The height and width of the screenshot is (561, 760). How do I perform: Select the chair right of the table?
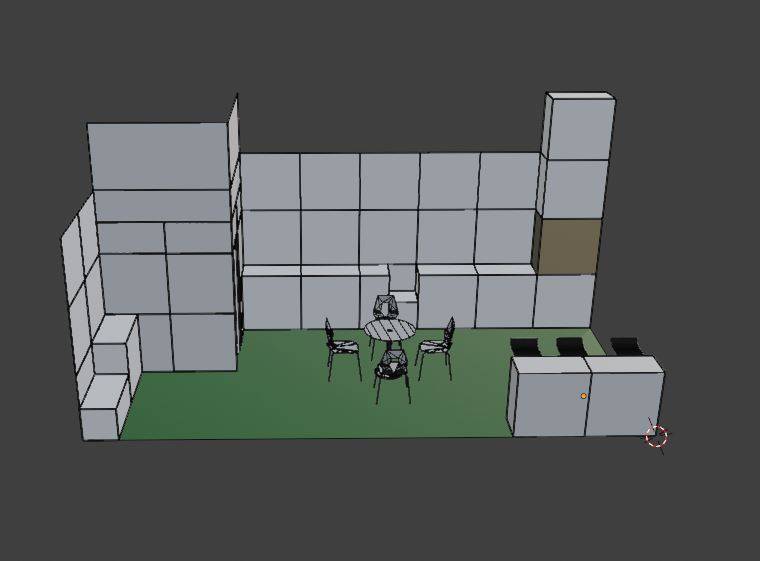point(436,346)
